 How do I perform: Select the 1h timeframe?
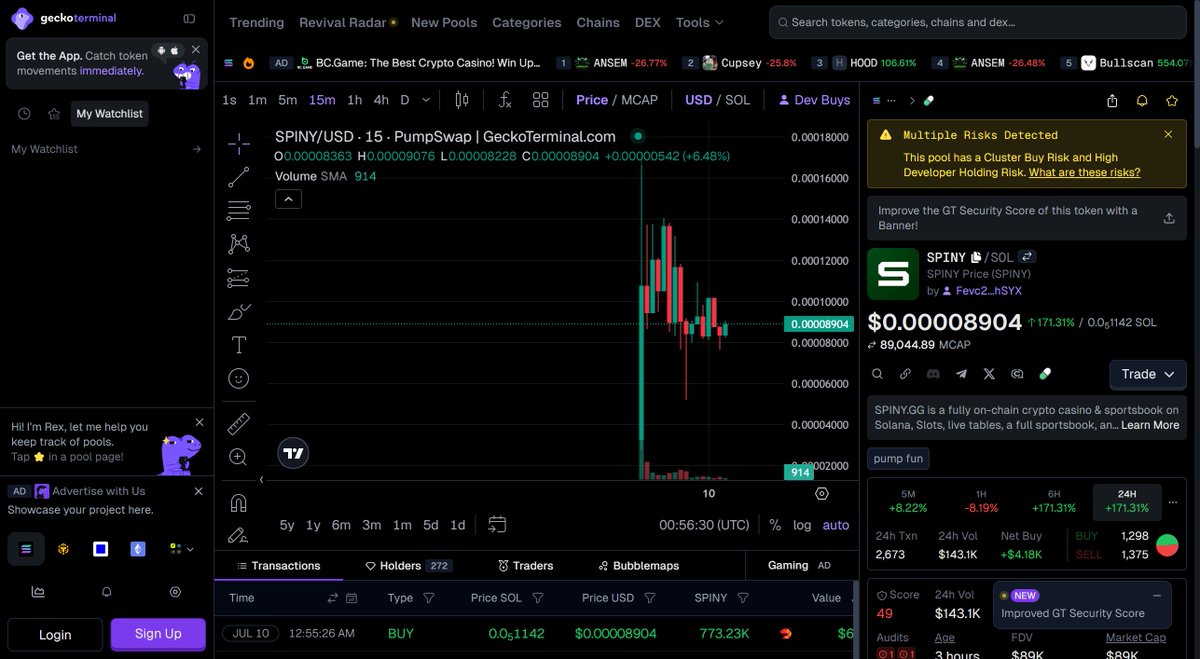coord(354,100)
